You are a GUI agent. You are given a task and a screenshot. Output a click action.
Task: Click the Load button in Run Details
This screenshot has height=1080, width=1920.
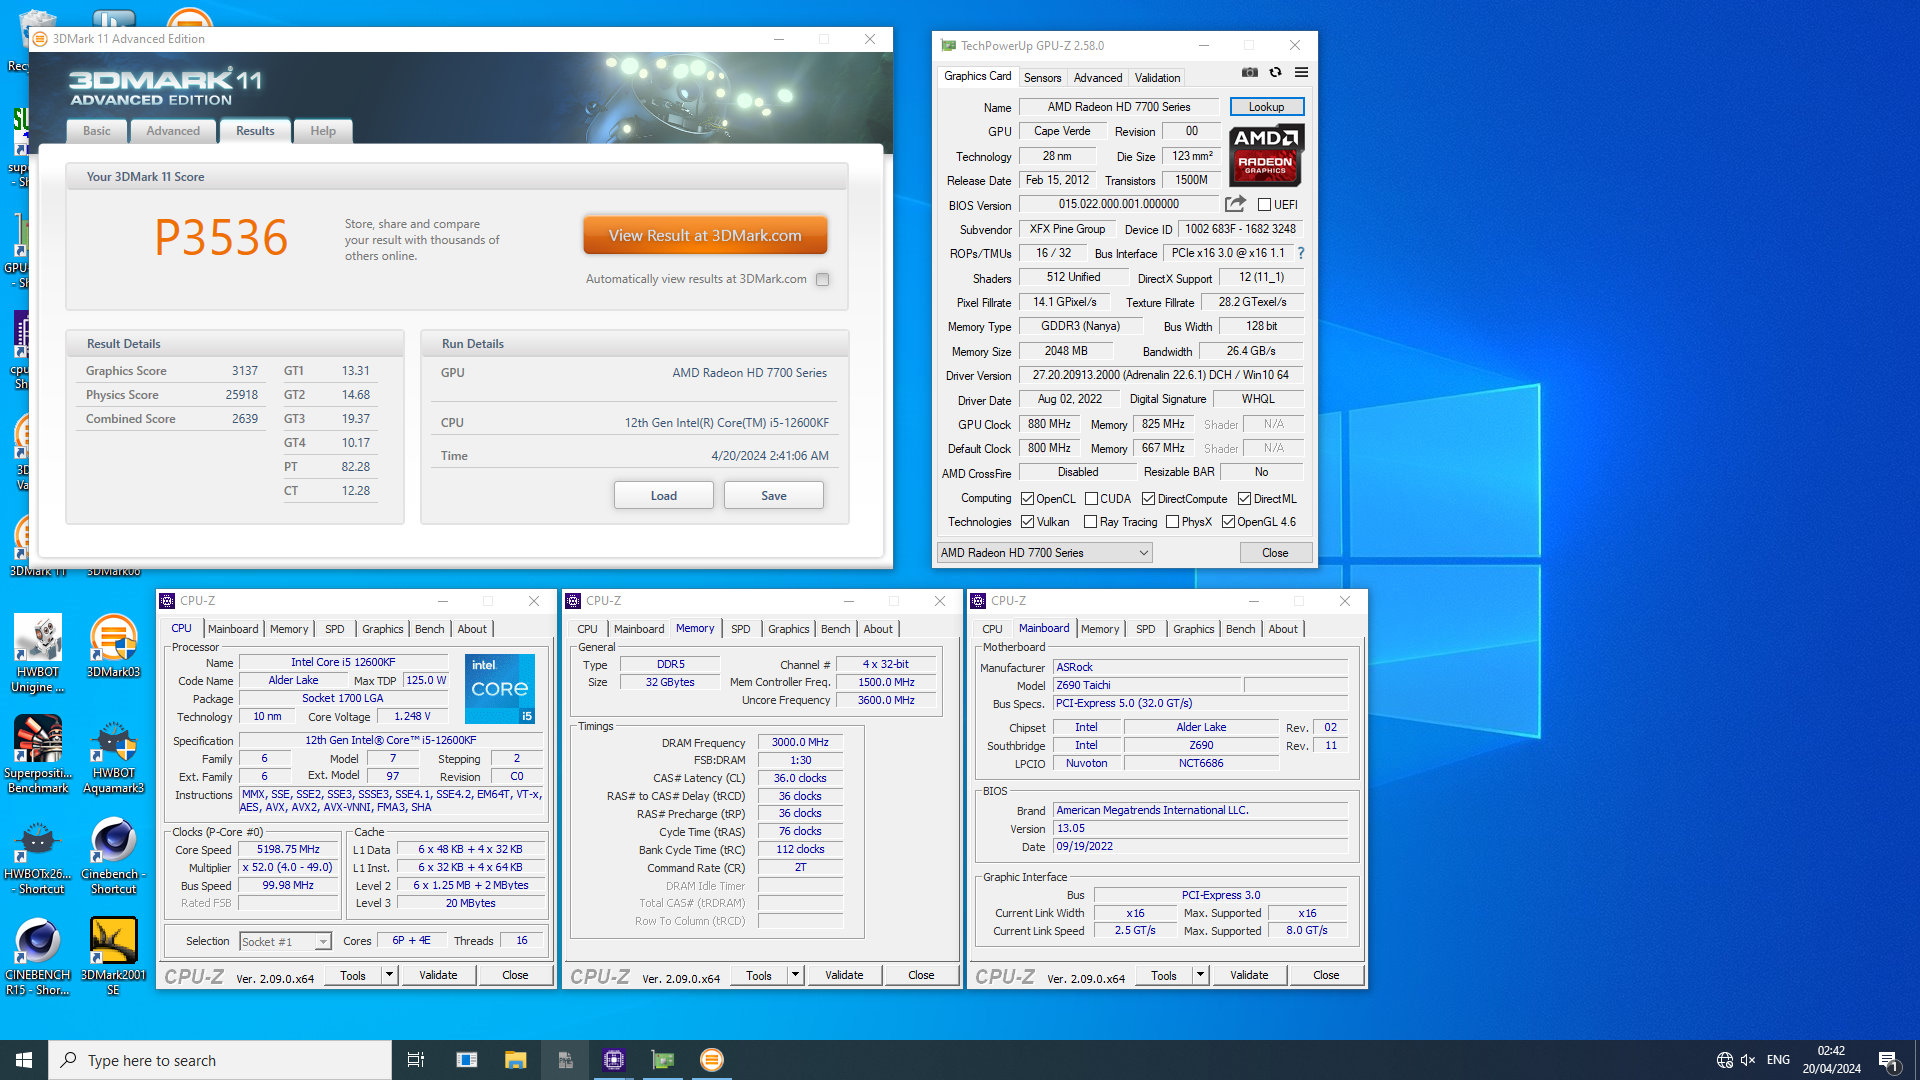coord(664,496)
